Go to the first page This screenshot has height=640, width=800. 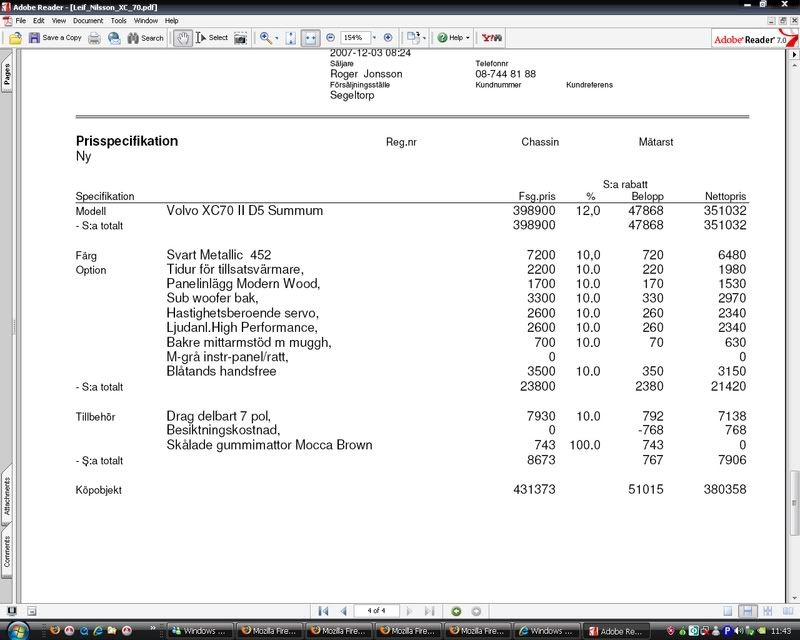(323, 611)
